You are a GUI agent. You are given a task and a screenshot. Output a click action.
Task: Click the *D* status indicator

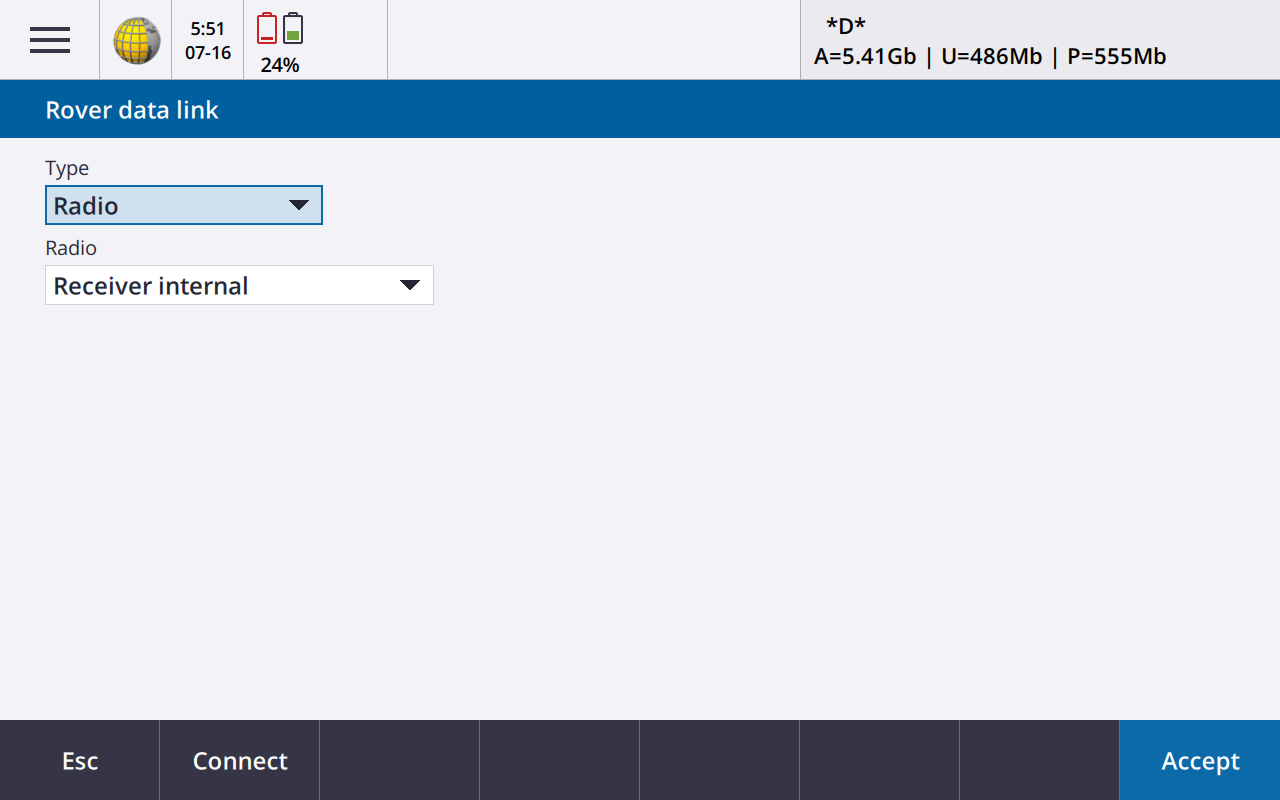click(x=845, y=25)
